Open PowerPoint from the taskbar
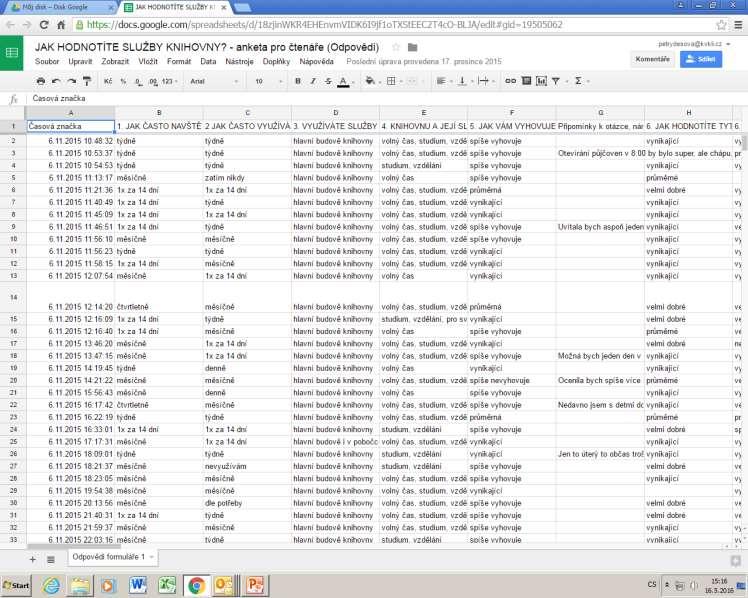This screenshot has height=598, width=748. (255, 585)
